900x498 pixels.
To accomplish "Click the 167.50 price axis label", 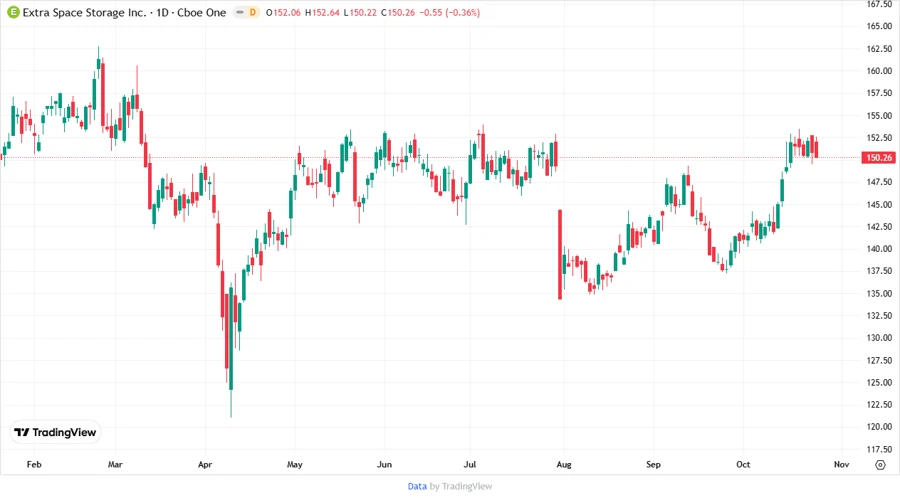I will pos(879,4).
